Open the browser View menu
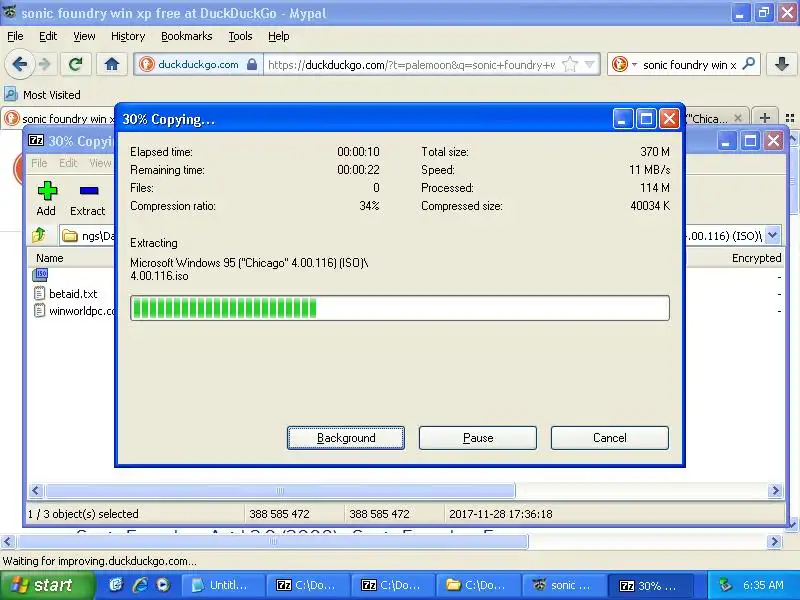Screen dimensions: 800x600 click(x=84, y=36)
